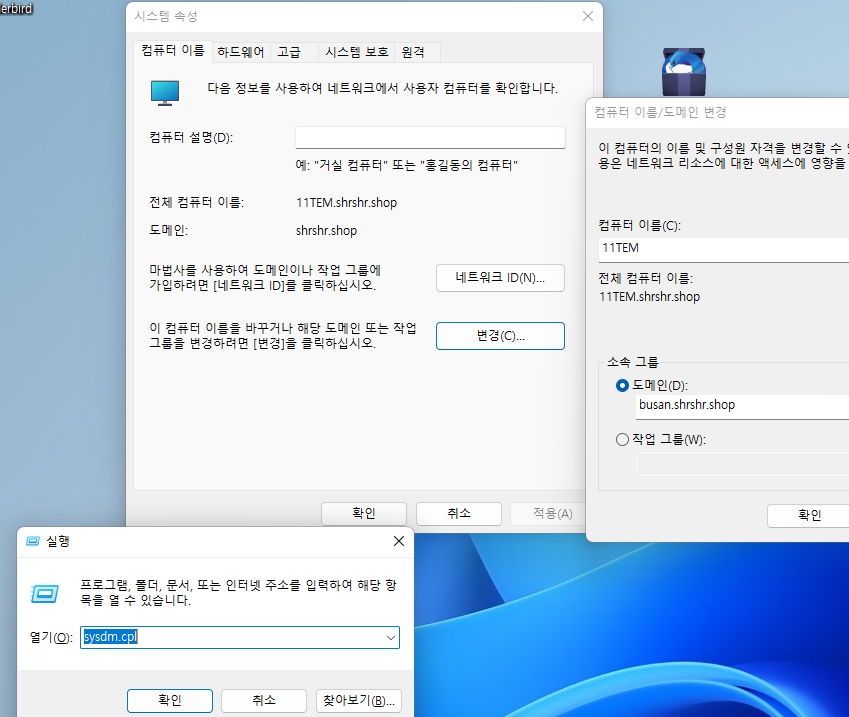The image size is (849, 717).
Task: Close the Run dialog
Action: point(399,541)
